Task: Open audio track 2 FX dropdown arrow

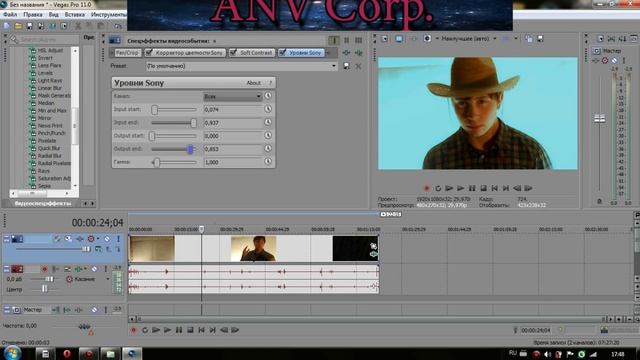Action: (x=85, y=269)
